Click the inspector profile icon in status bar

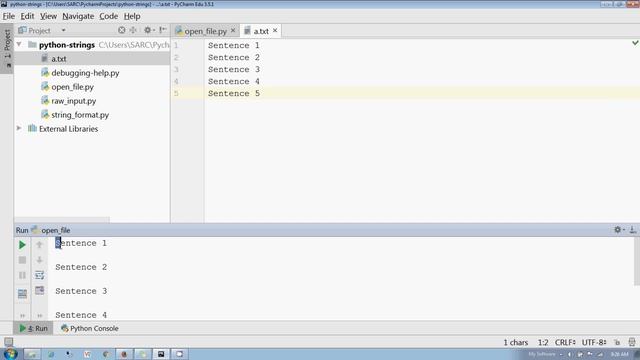point(632,342)
